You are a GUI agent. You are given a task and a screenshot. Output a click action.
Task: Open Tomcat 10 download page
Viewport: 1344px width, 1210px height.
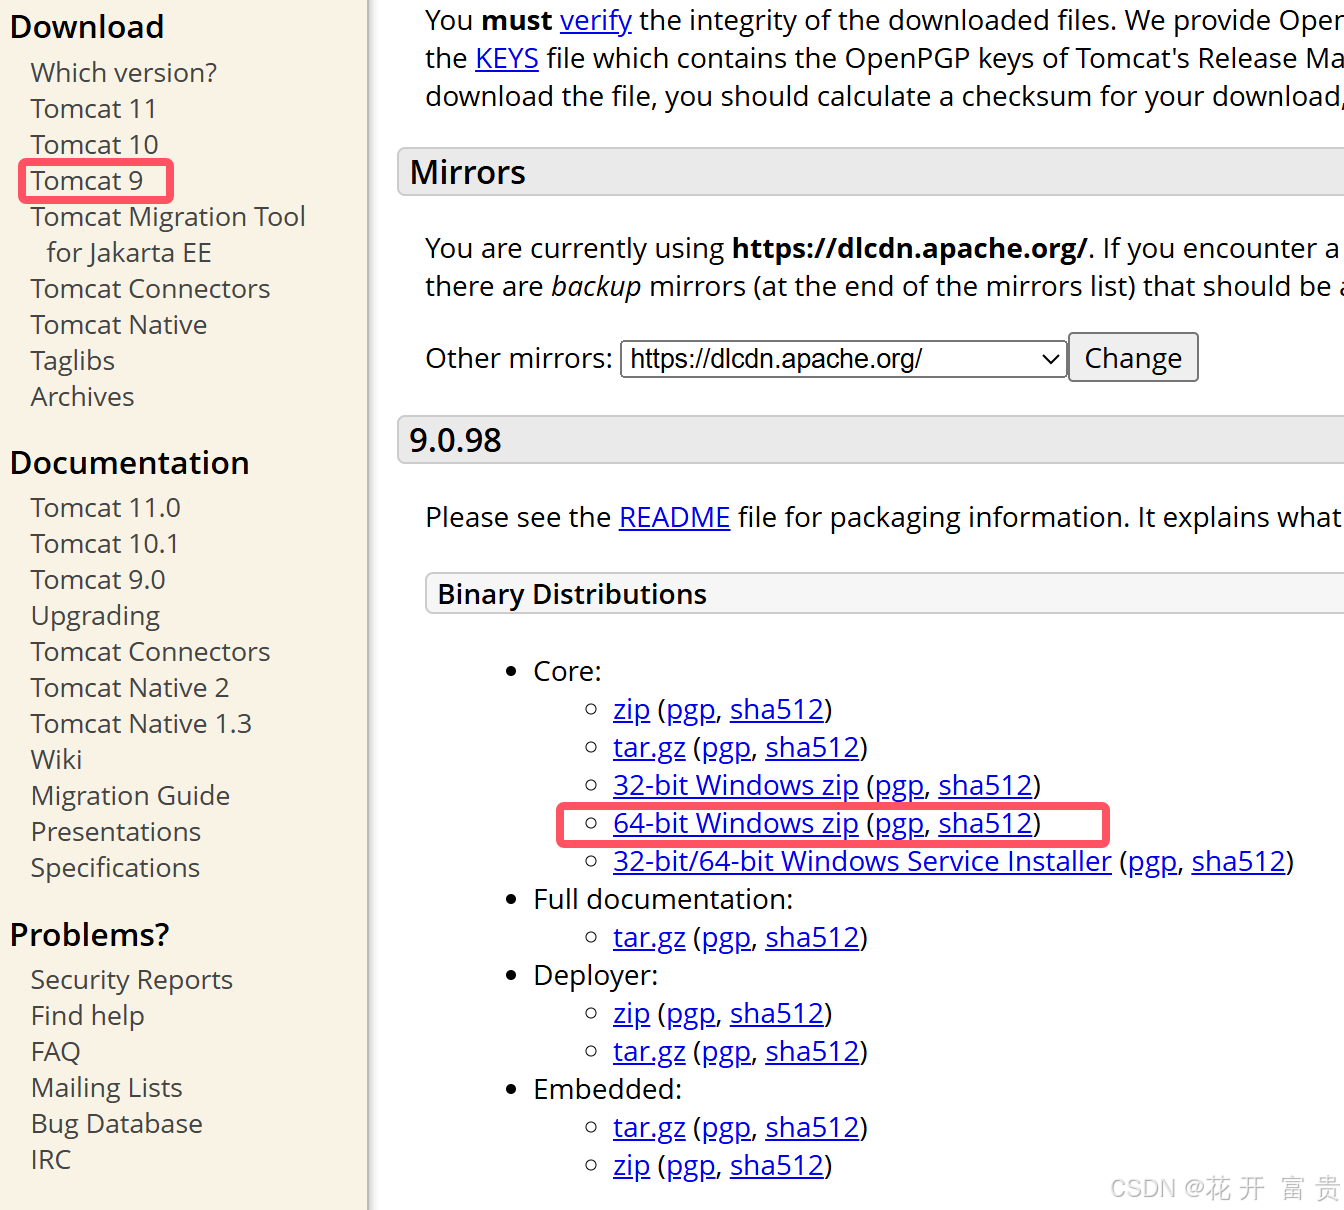tap(94, 145)
